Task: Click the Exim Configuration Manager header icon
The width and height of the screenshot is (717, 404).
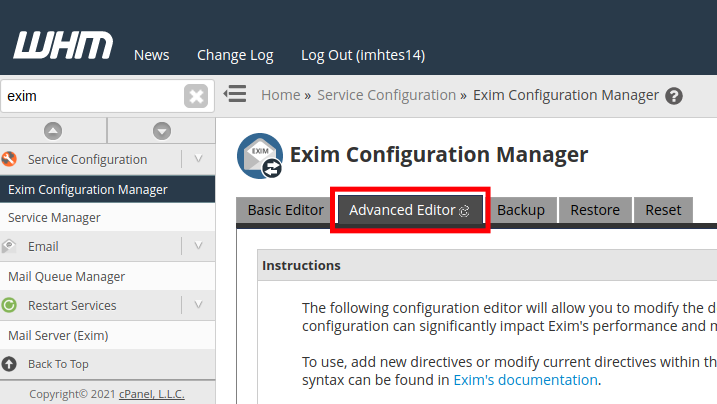Action: pos(259,156)
